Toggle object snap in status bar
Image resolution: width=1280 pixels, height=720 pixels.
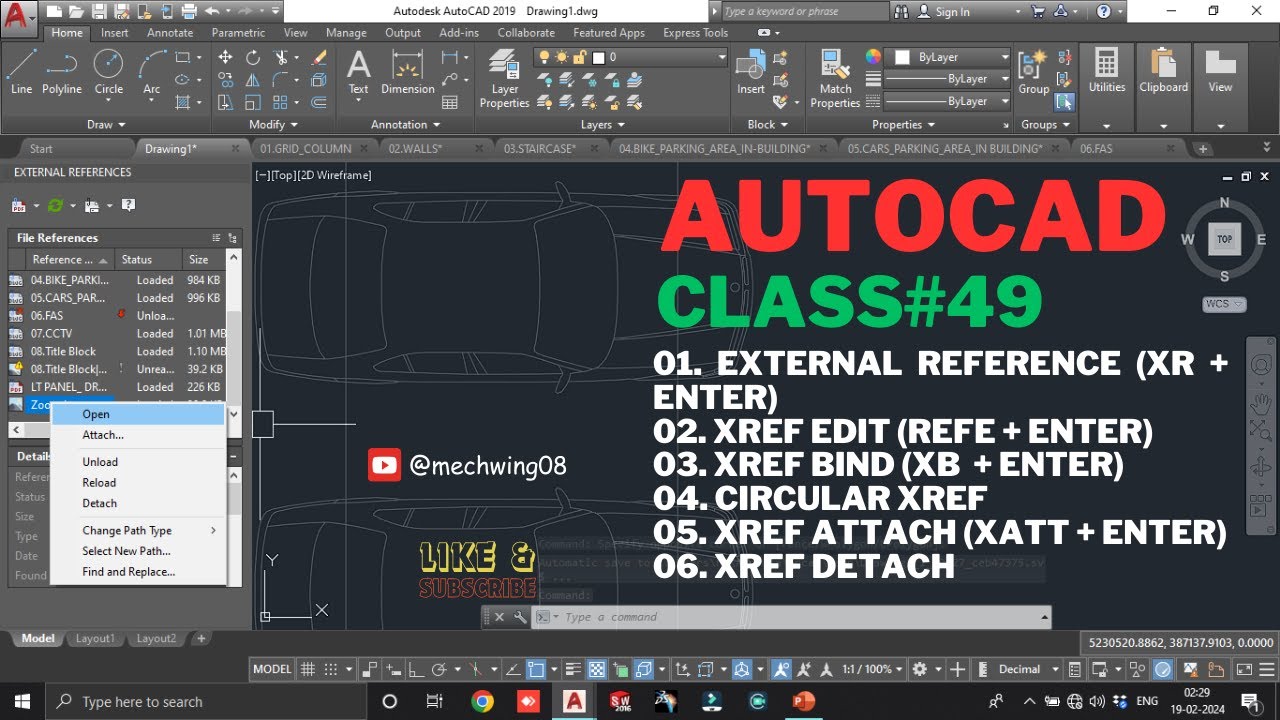536,669
